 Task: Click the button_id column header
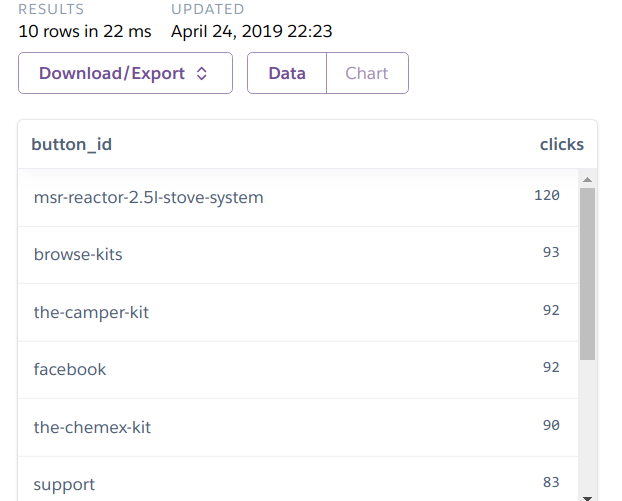[72, 144]
